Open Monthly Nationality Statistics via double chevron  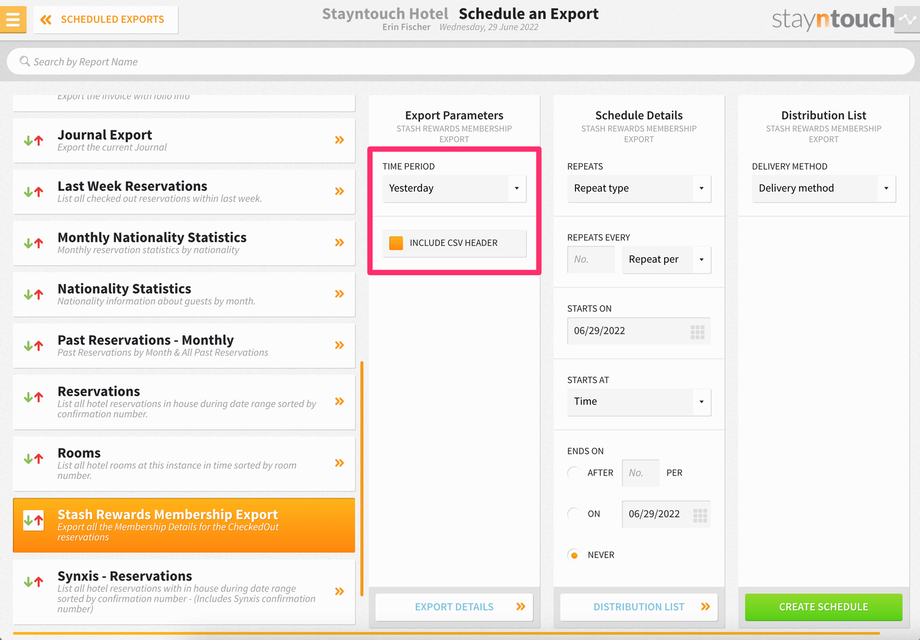pos(339,242)
